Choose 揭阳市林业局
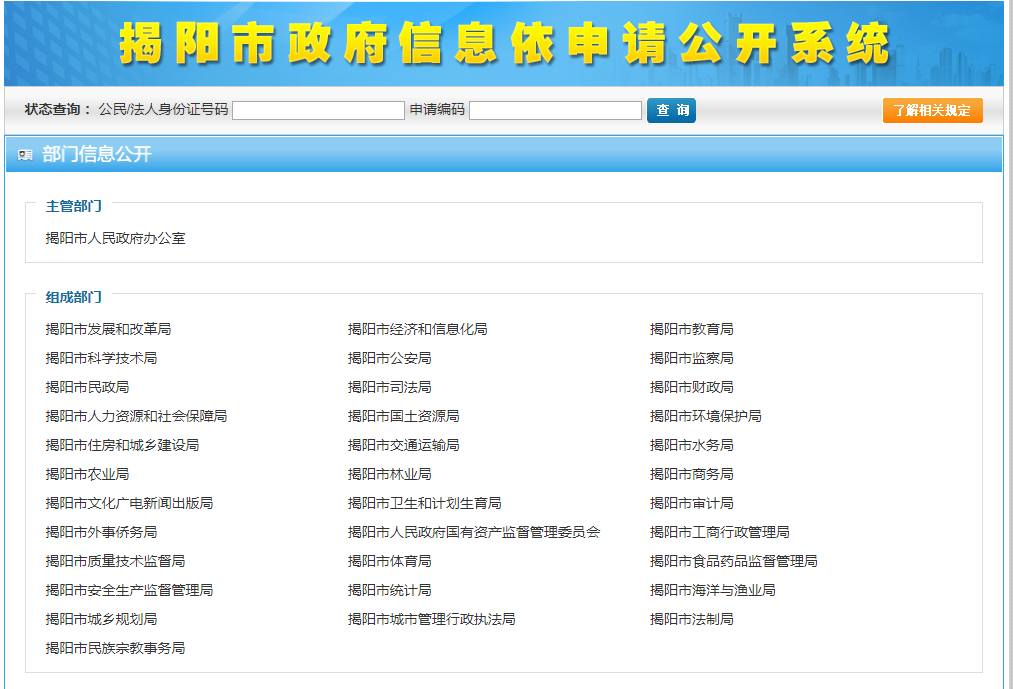This screenshot has height=689, width=1013. (390, 474)
